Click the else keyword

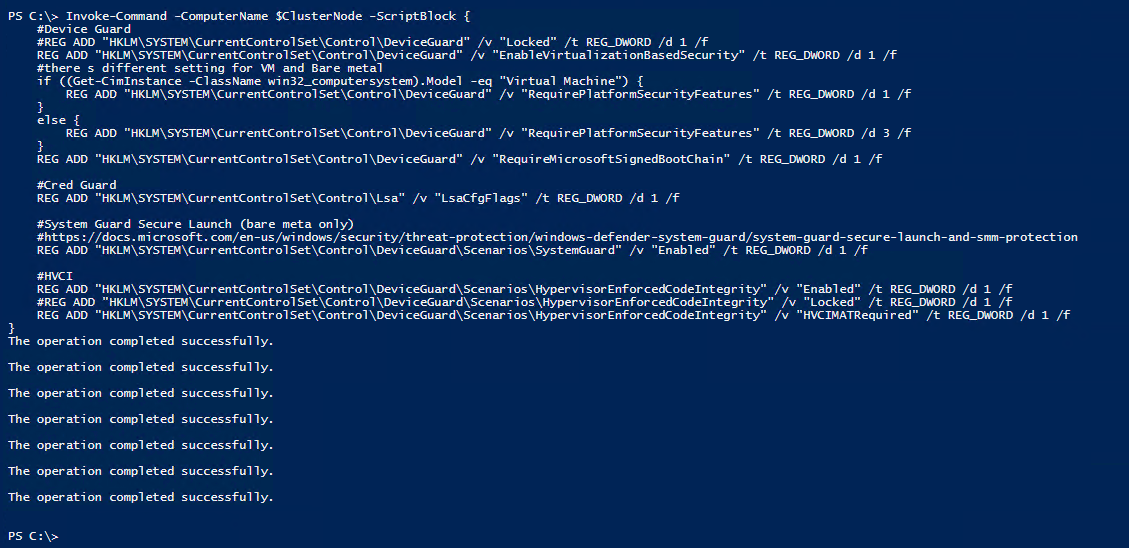click(51, 120)
